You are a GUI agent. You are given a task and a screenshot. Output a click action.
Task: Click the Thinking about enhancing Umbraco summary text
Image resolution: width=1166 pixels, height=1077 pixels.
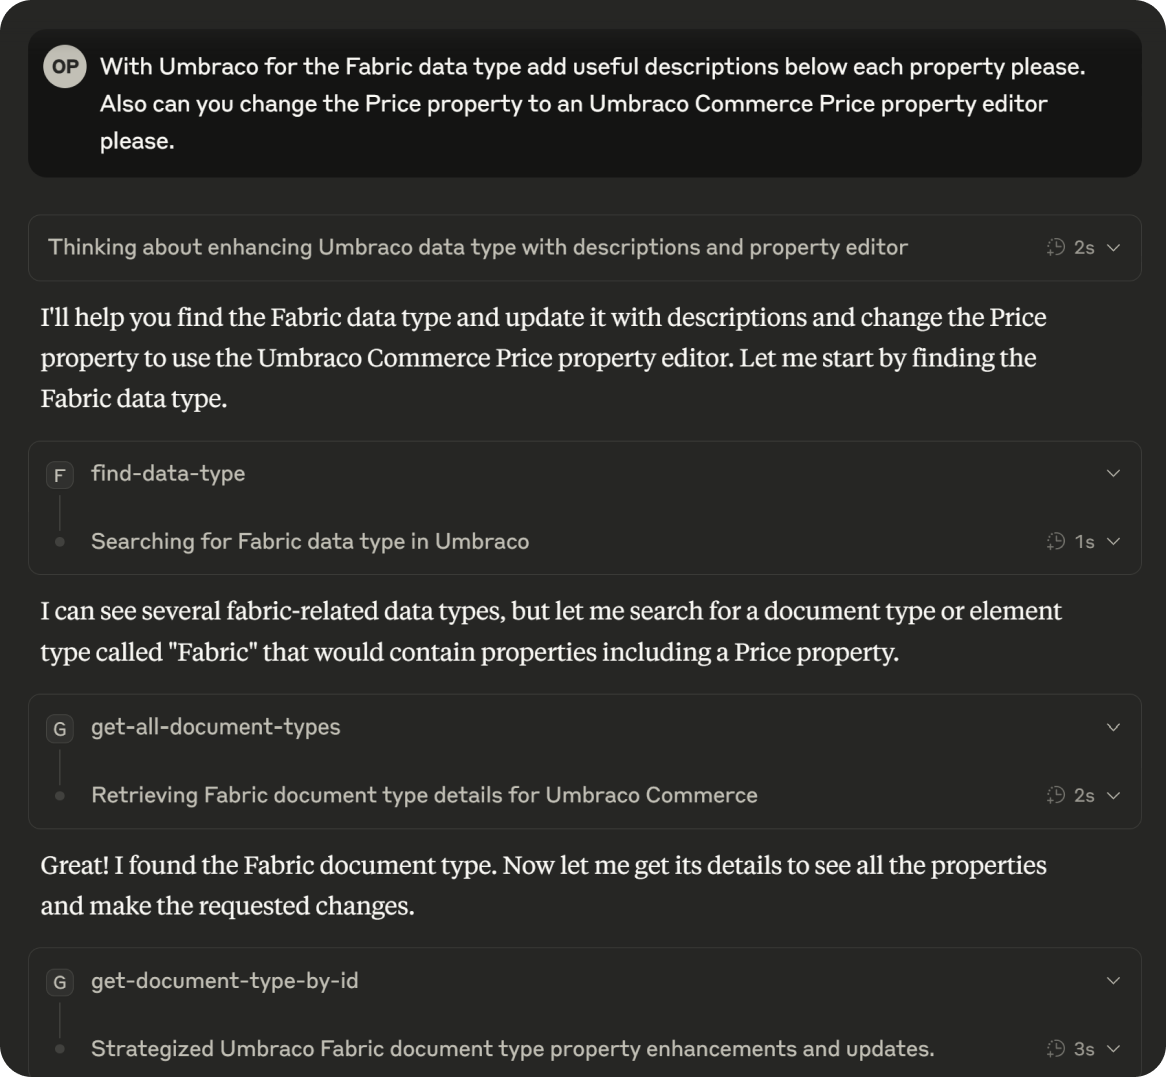(x=477, y=247)
